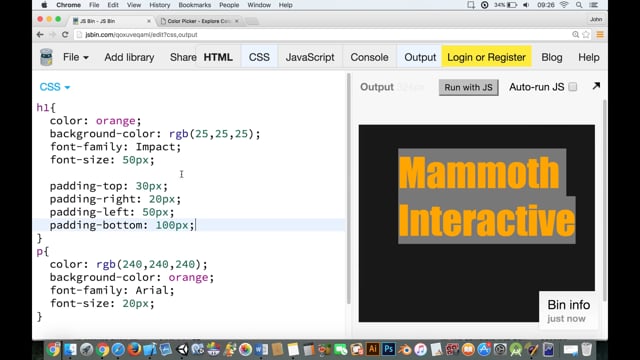Screen dimensions: 640x360
Task: Toggle the CSS panel button
Action: pos(259,57)
